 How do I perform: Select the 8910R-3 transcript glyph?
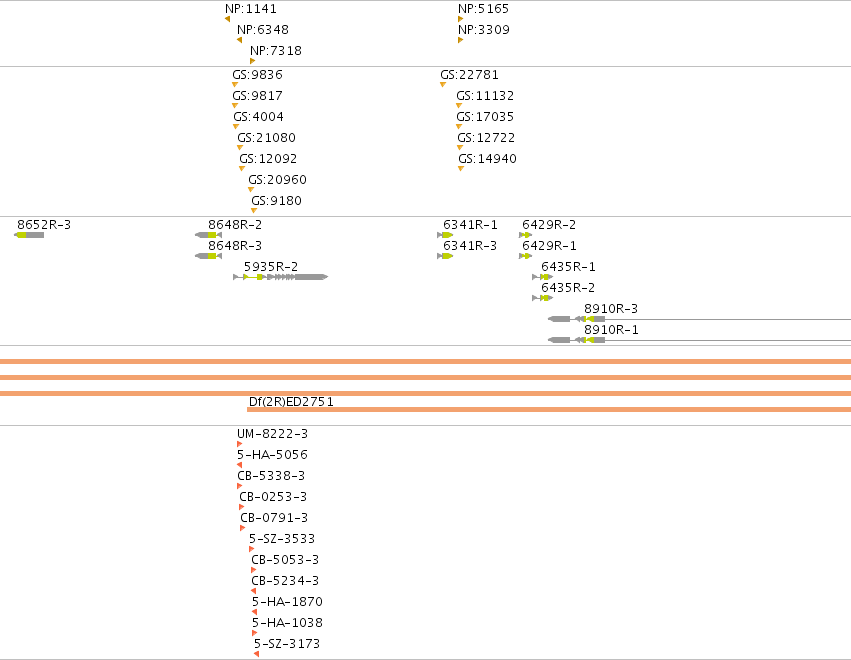(700, 319)
